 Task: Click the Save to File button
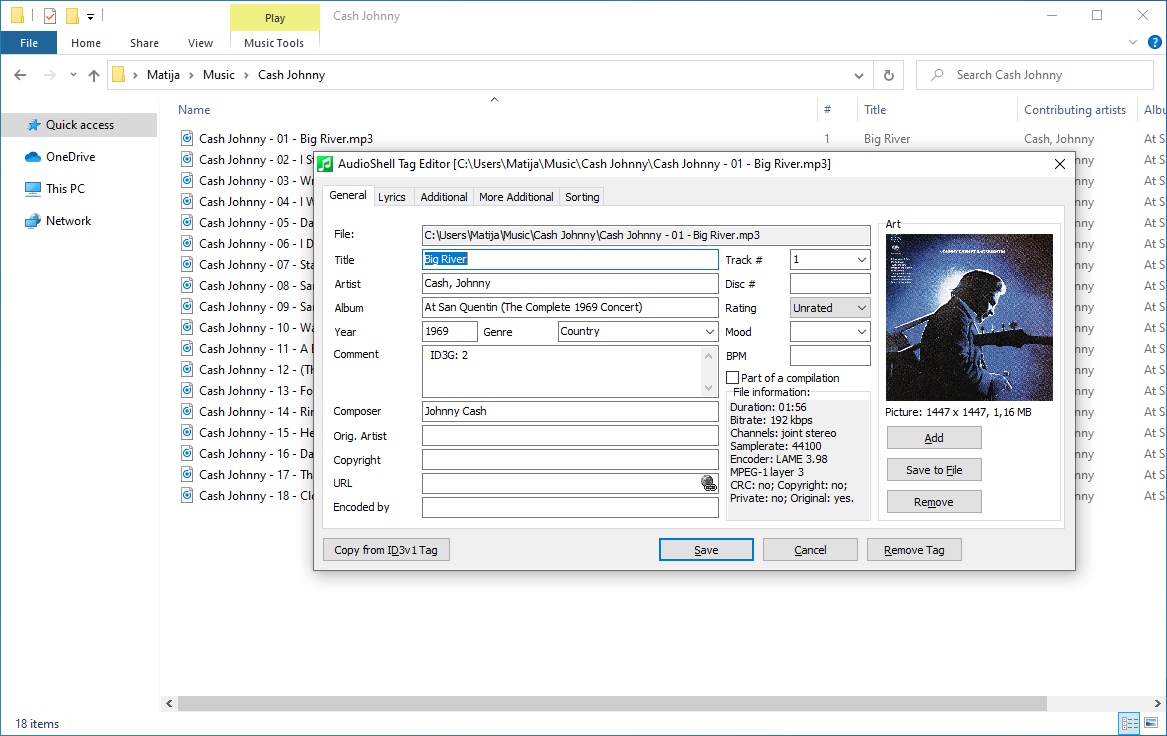pyautogui.click(x=934, y=470)
